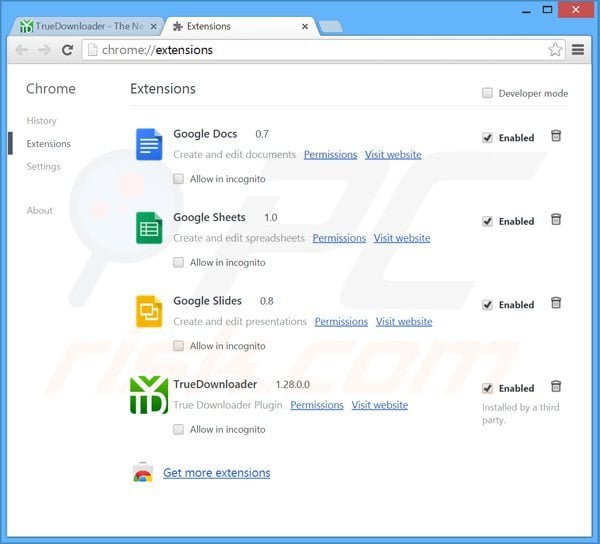
Task: Click the Google Docs extension icon
Action: (x=149, y=144)
